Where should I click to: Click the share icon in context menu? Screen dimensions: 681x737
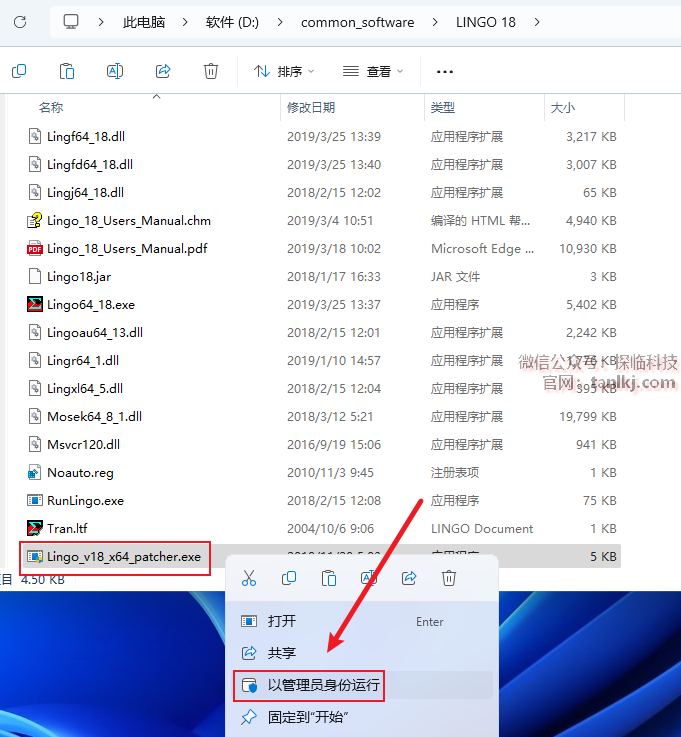point(409,578)
